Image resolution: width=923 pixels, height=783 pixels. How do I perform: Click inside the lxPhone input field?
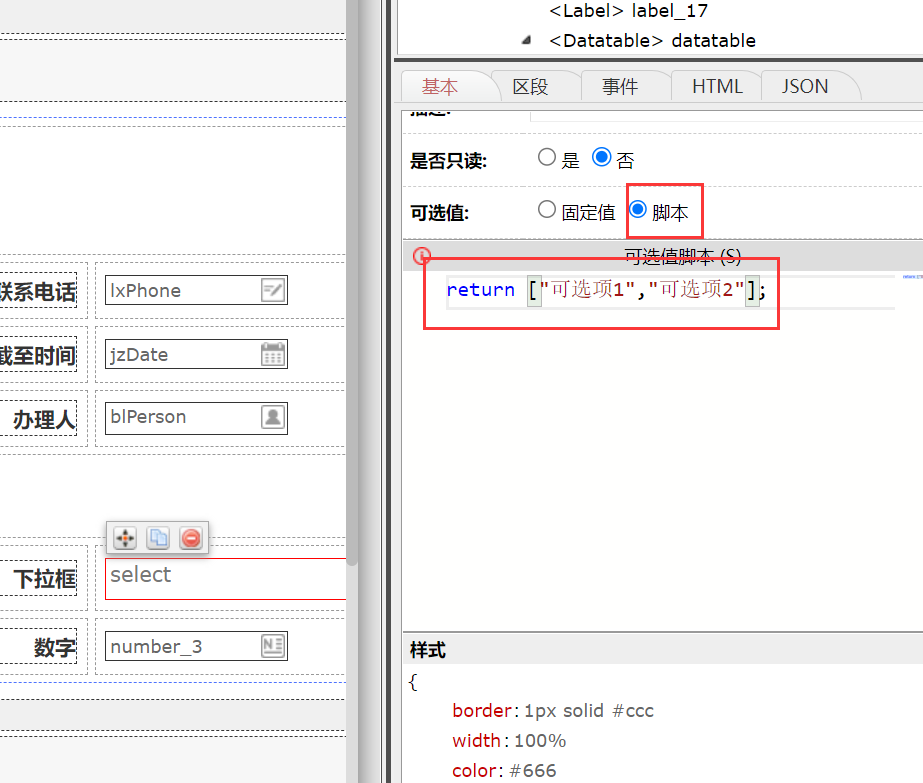pyautogui.click(x=180, y=289)
